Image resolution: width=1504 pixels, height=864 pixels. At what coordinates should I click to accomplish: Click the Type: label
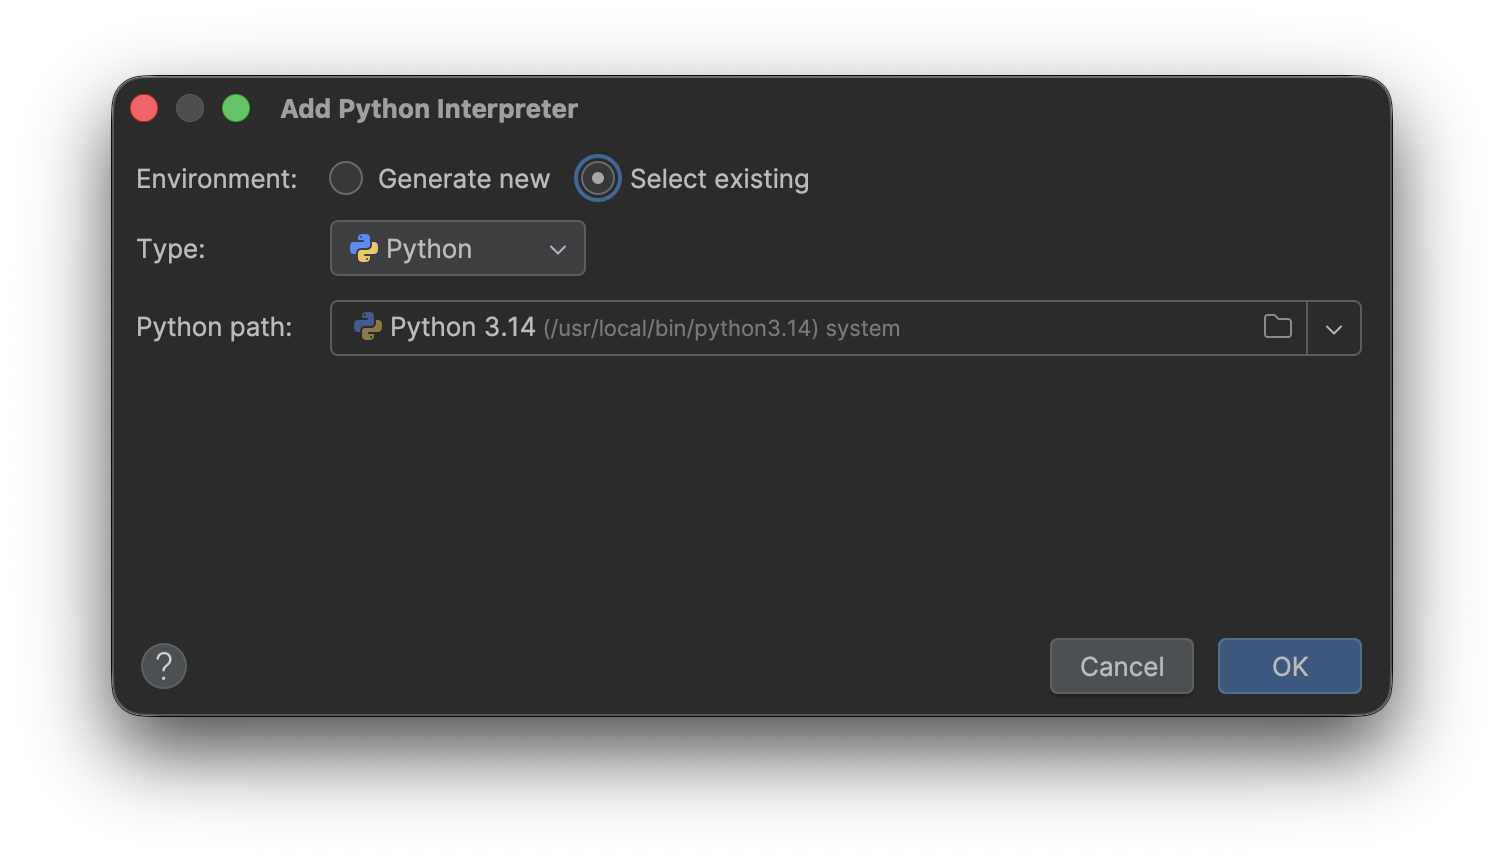click(171, 249)
